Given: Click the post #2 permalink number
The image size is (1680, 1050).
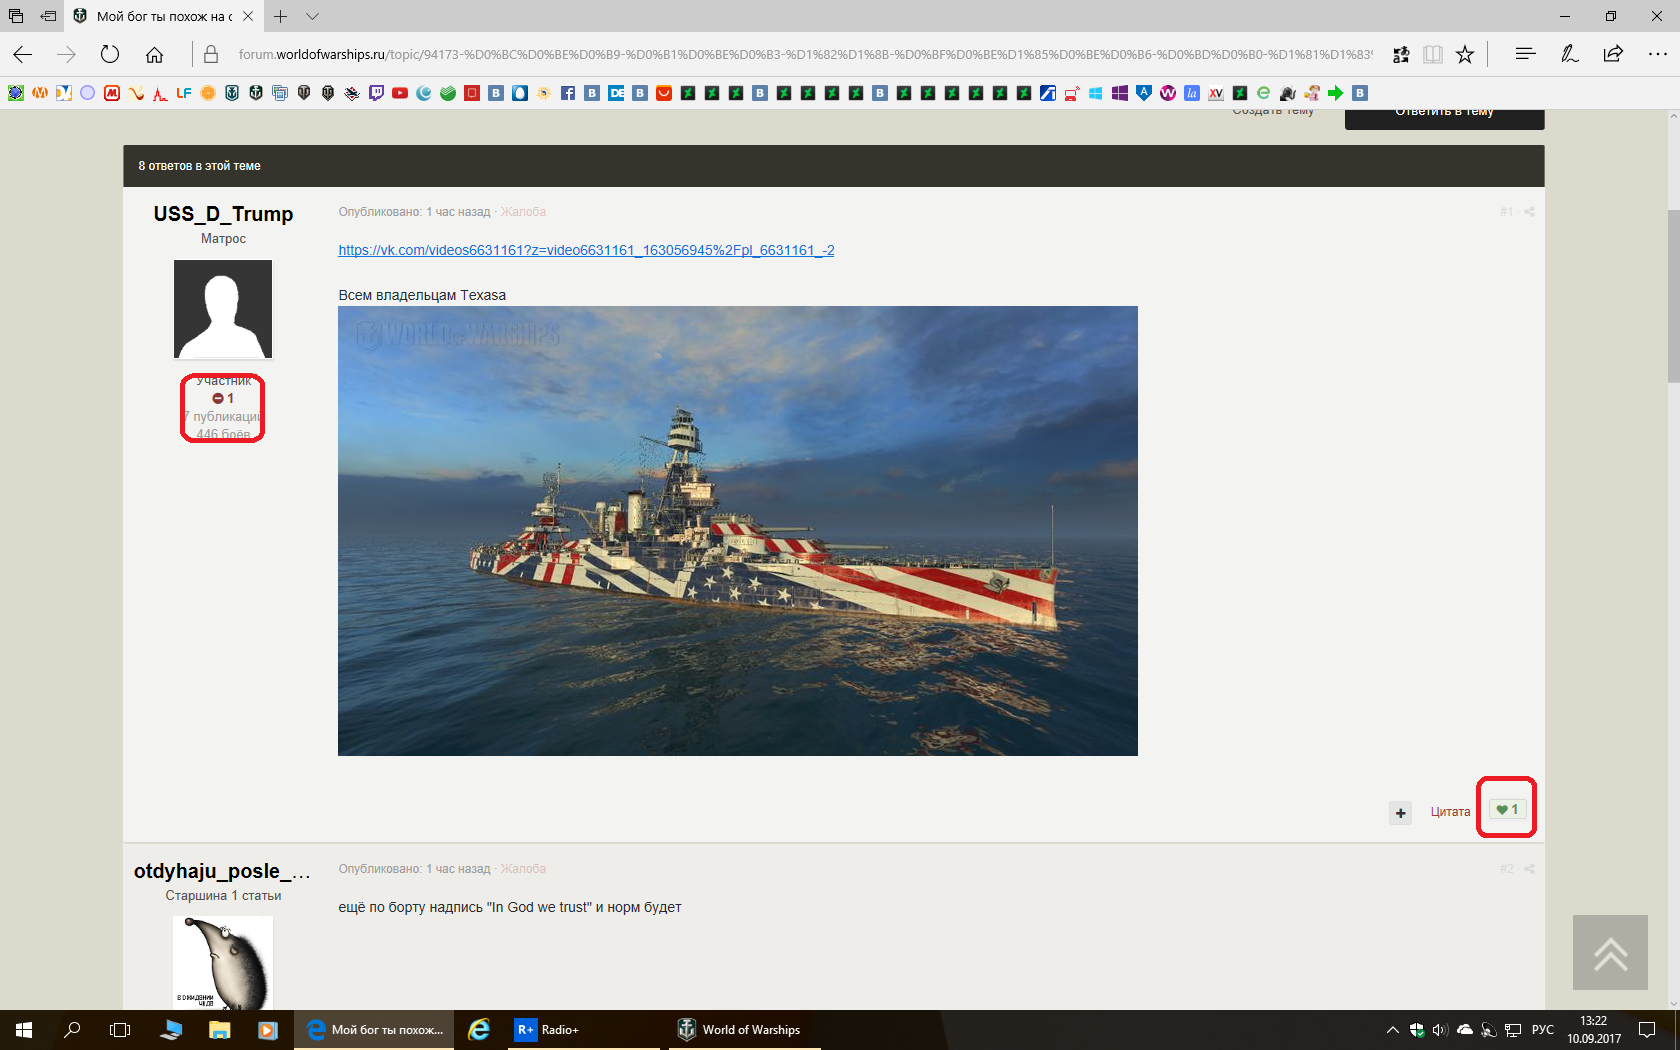Looking at the screenshot, I should [1506, 869].
